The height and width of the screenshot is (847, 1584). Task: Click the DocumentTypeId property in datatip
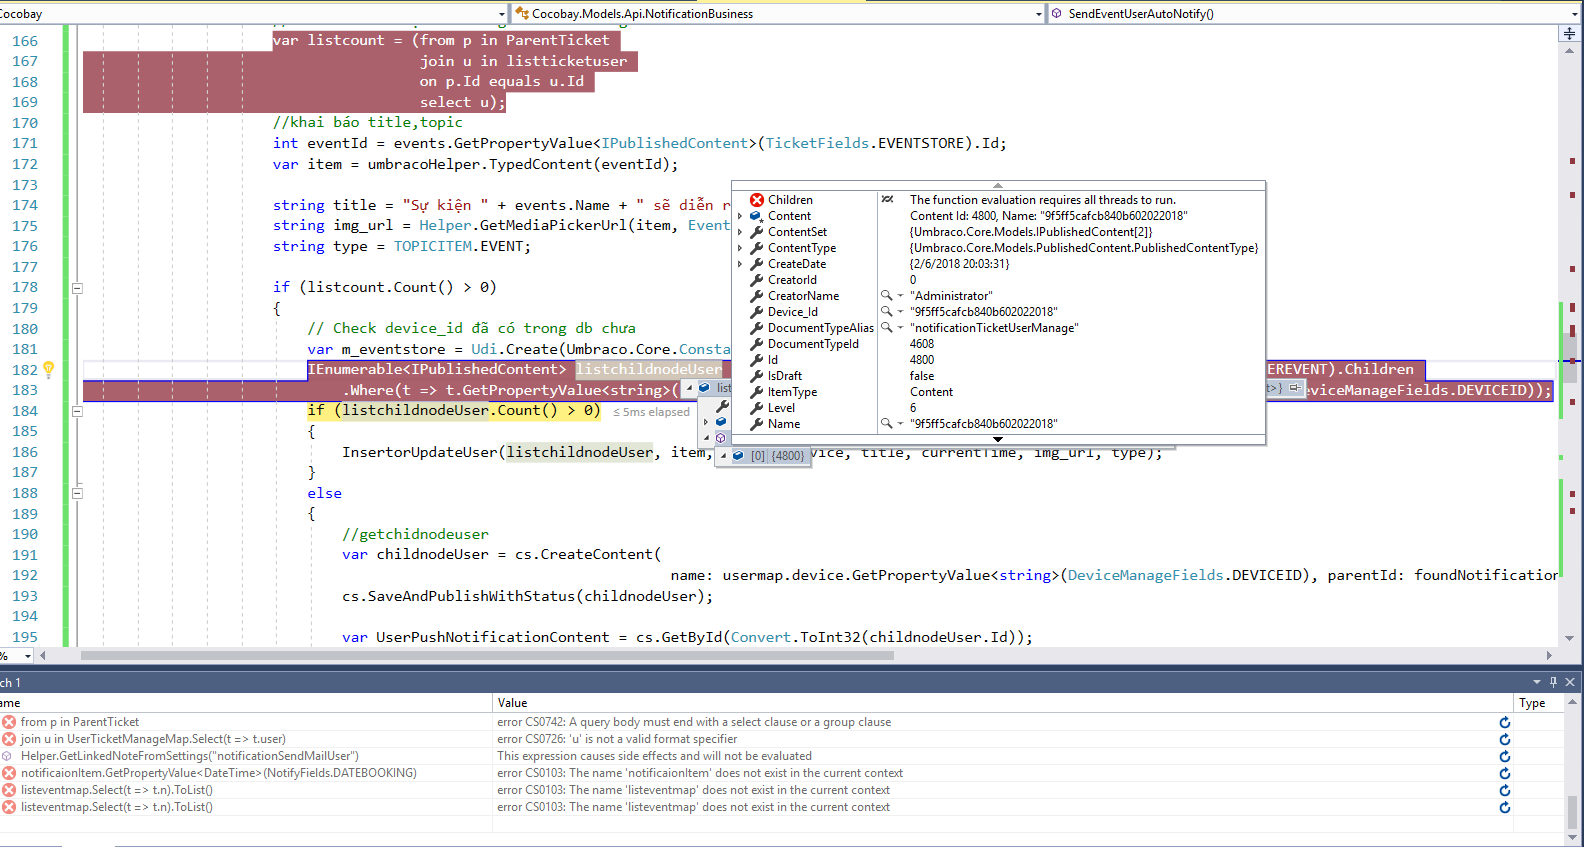click(813, 344)
